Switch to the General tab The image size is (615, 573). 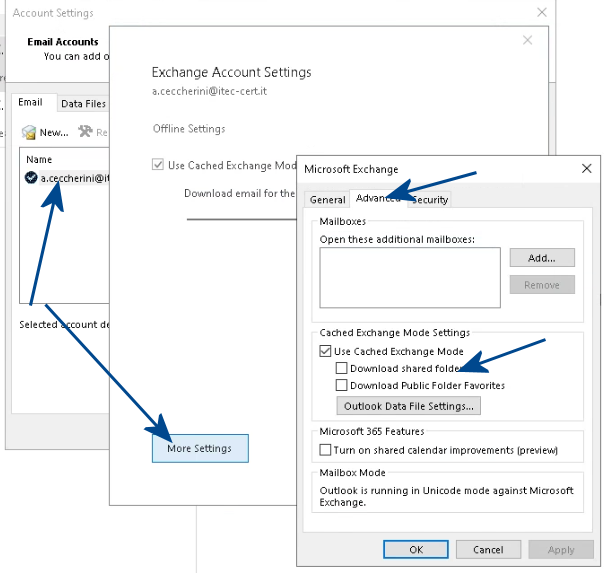point(327,200)
